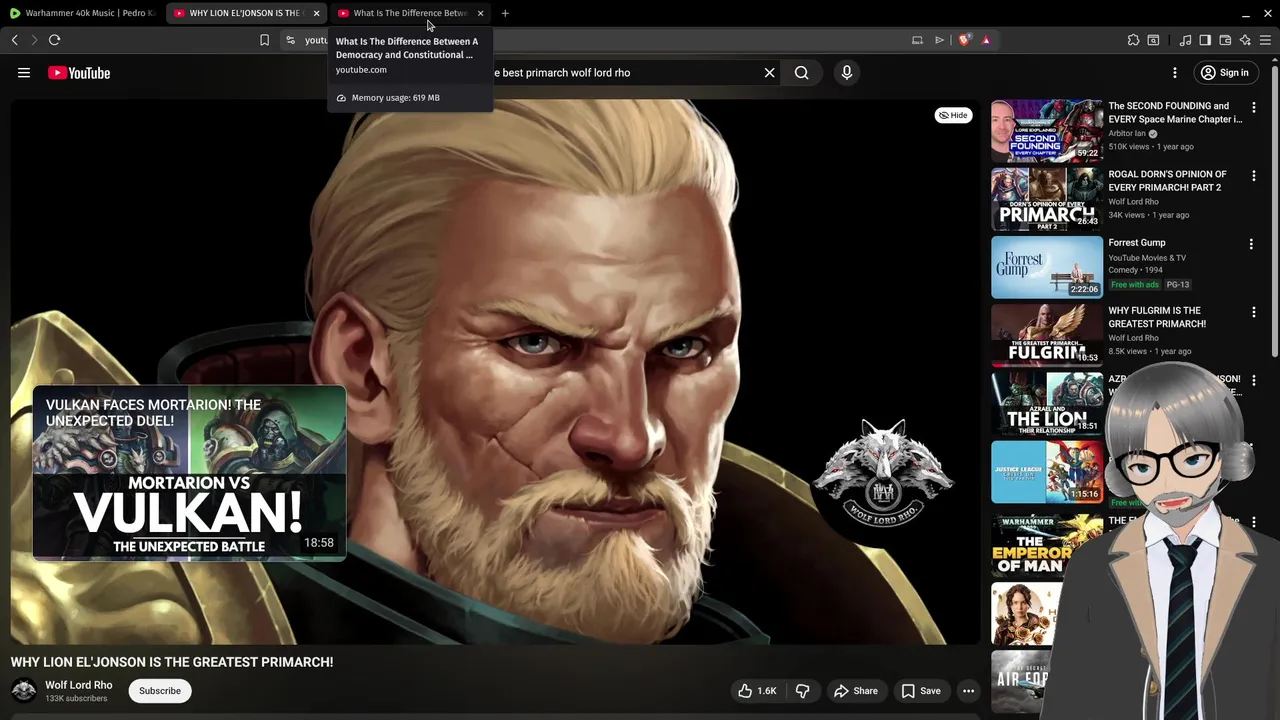
Task: Open the browser main hamburger menu
Action: (x=1265, y=40)
